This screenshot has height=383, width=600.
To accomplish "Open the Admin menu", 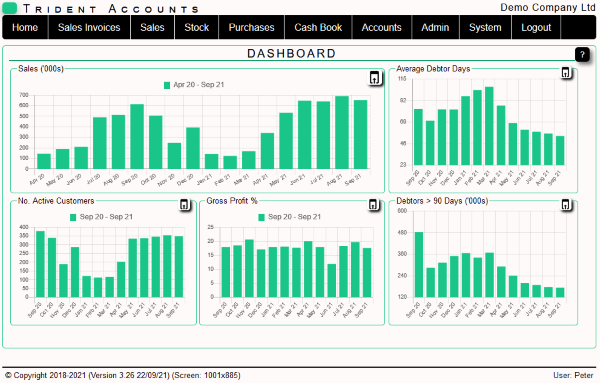I will [435, 28].
